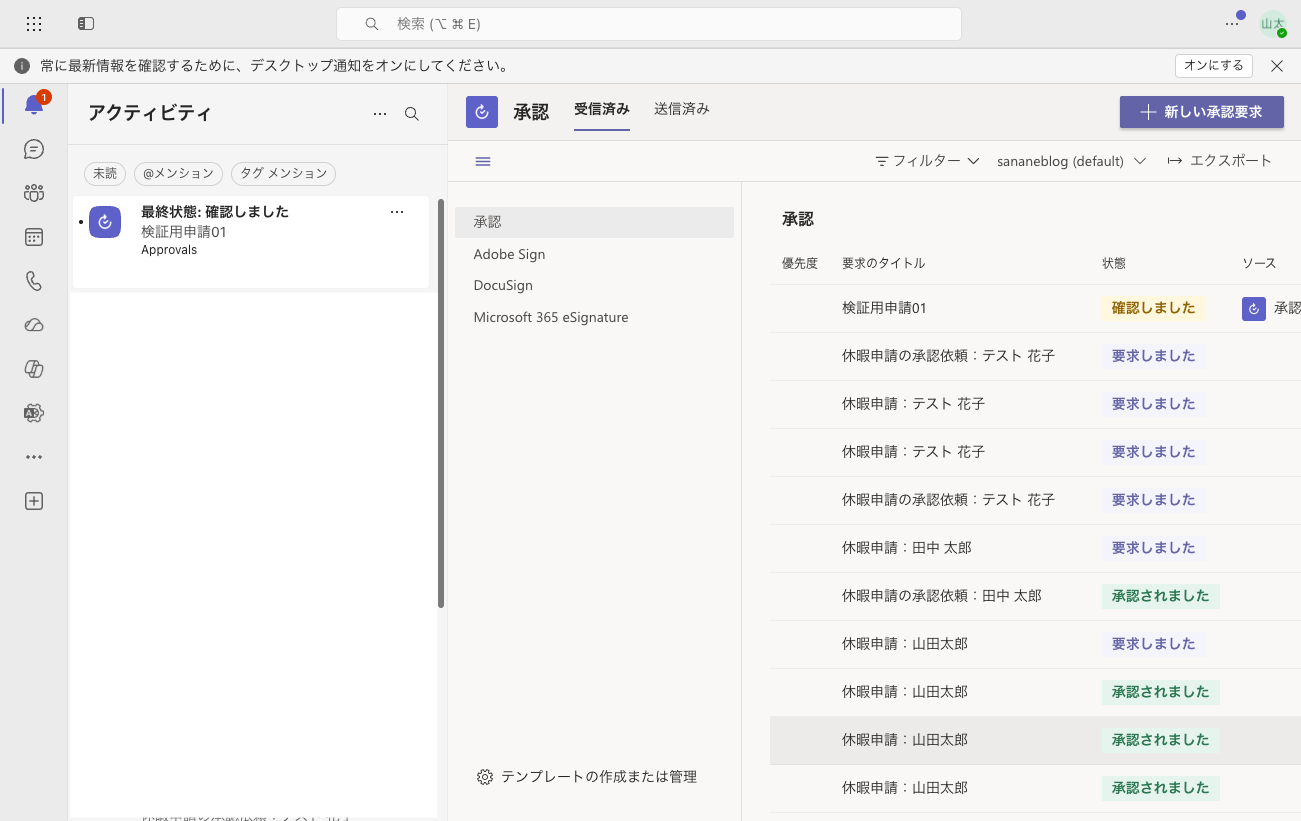
Task: Click the Approvals app icon in header
Action: (x=482, y=112)
